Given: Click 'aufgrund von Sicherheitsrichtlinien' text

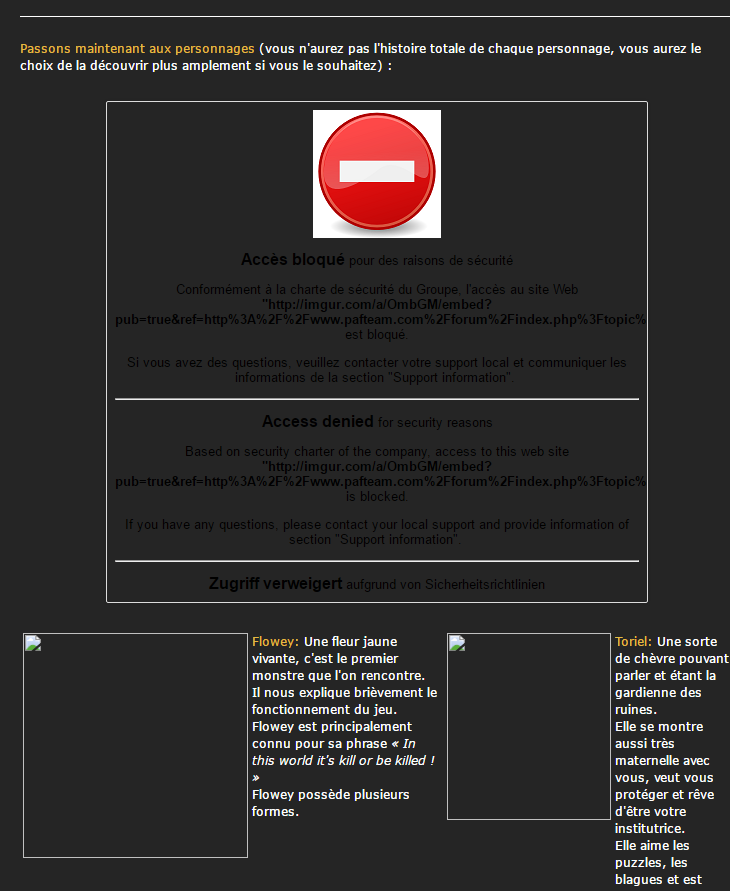Looking at the screenshot, I should [x=445, y=585].
